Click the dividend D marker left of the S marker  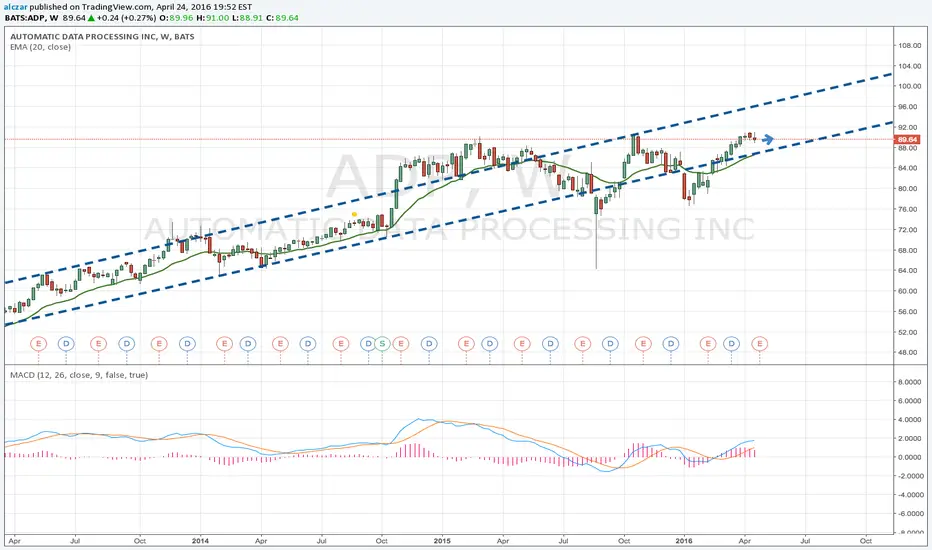coord(368,344)
